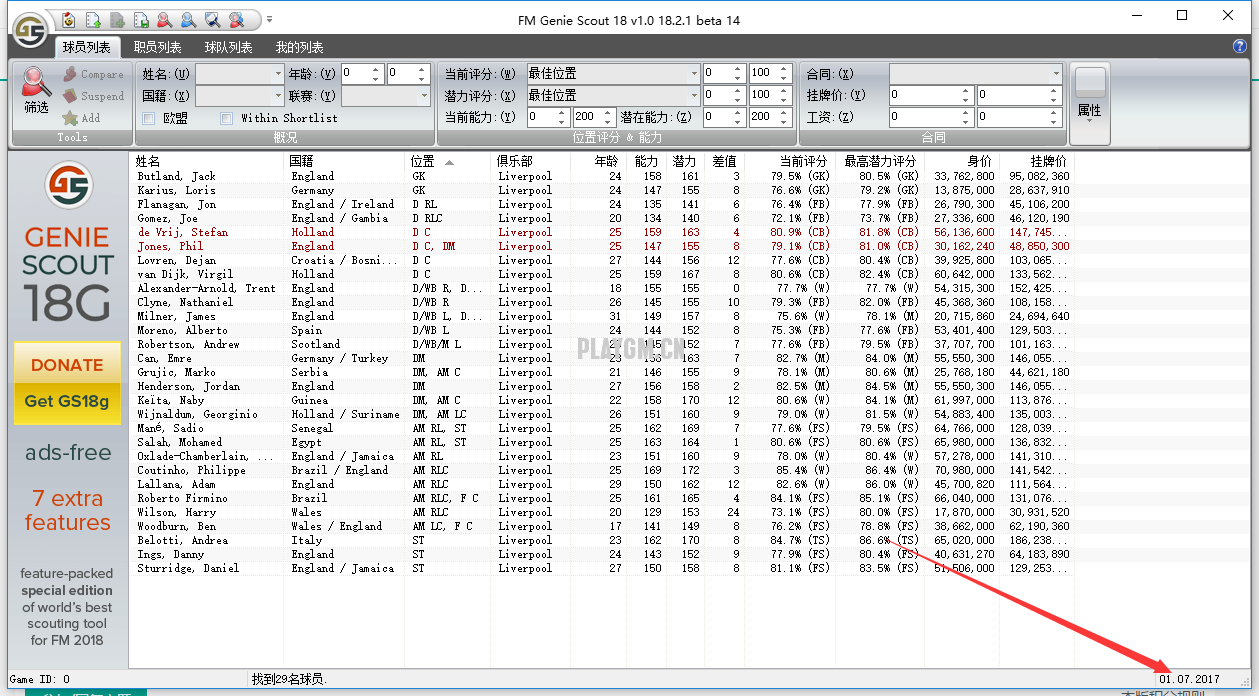
Task: Click the Compare tool
Action: click(93, 74)
